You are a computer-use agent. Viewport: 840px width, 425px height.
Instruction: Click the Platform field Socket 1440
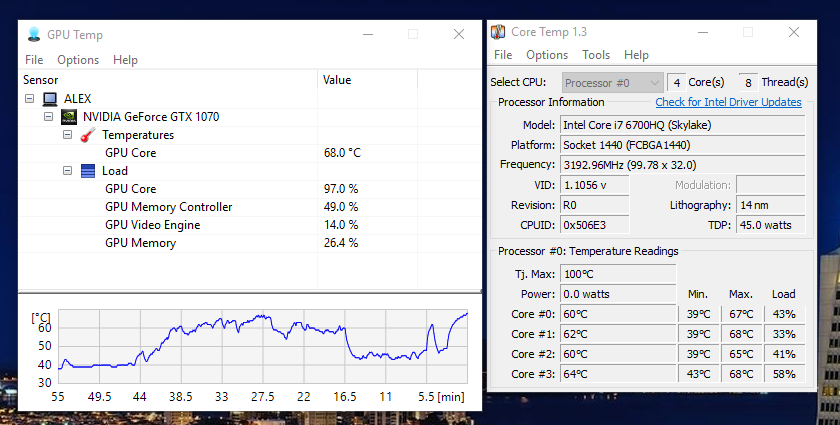(682, 145)
